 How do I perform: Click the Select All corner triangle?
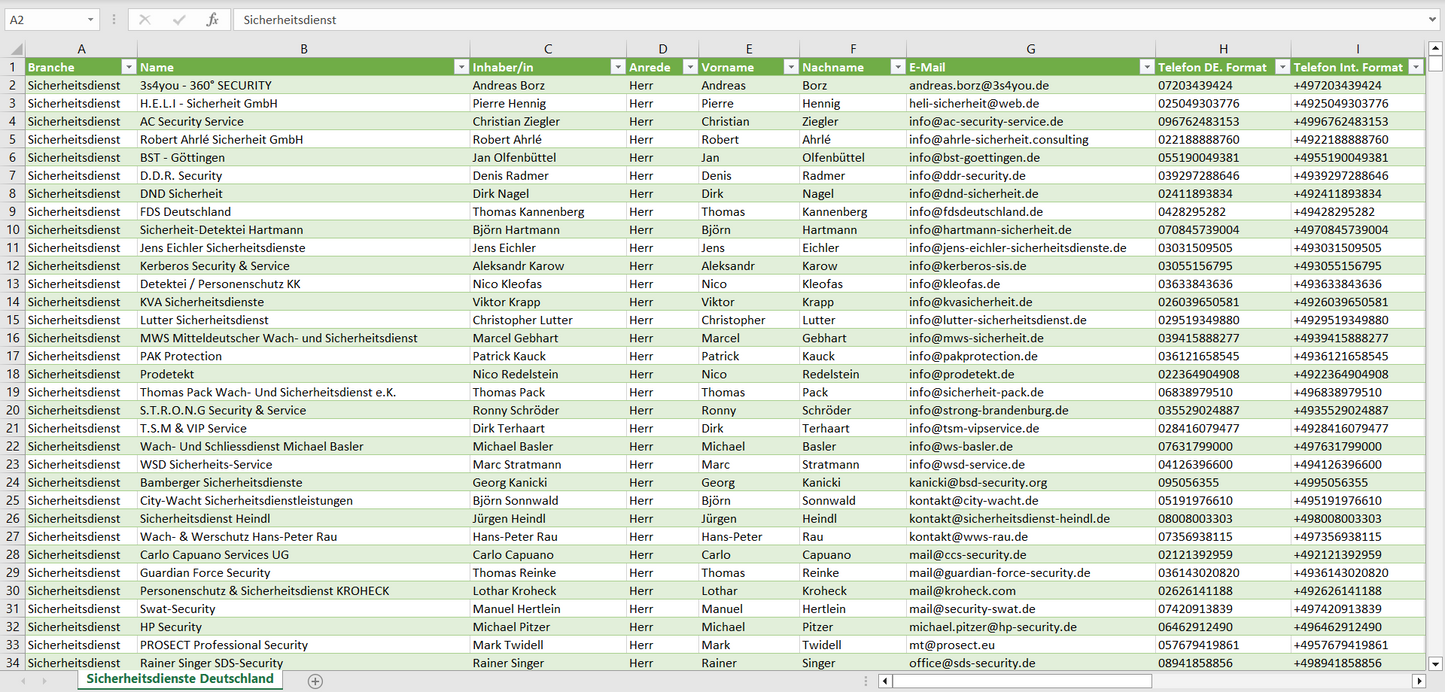(14, 49)
